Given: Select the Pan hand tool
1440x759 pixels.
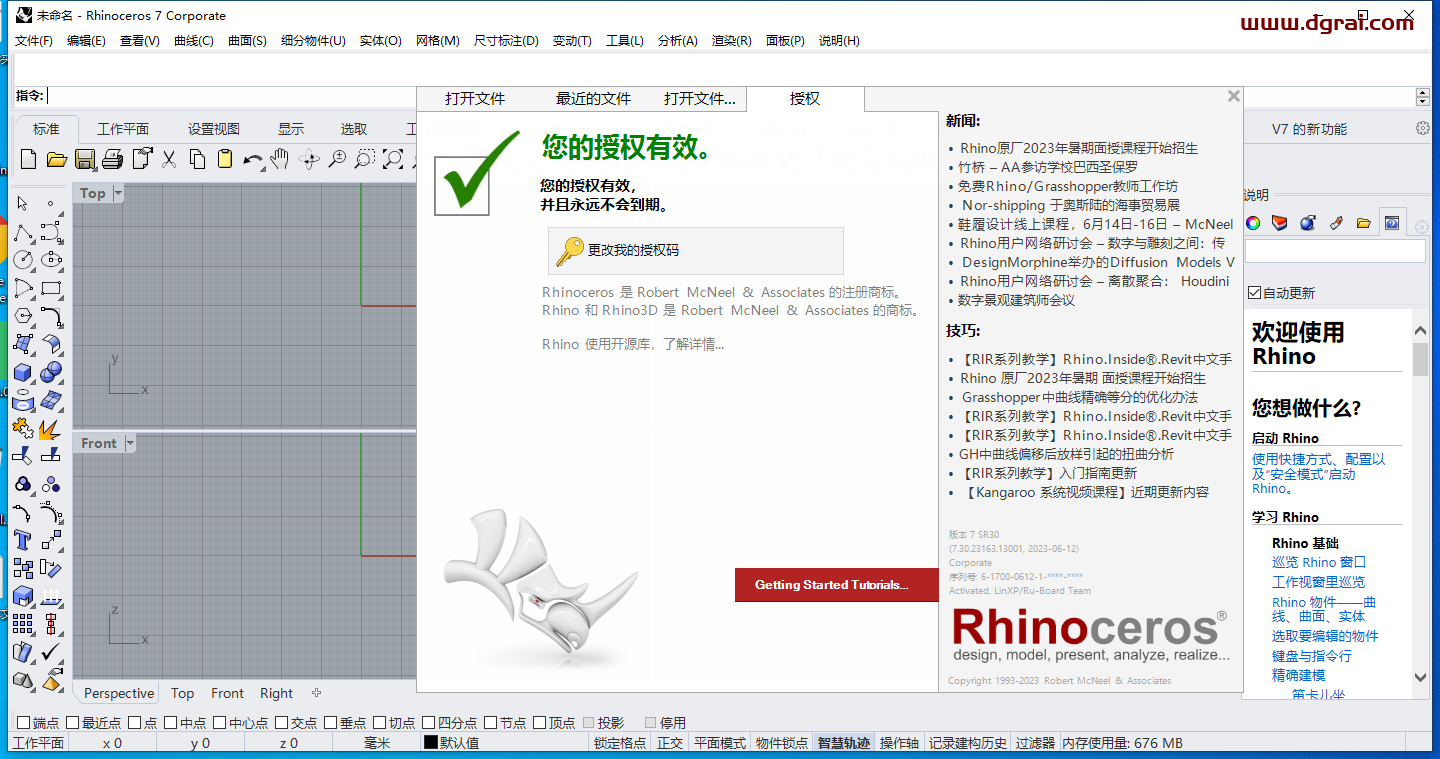Looking at the screenshot, I should [281, 159].
